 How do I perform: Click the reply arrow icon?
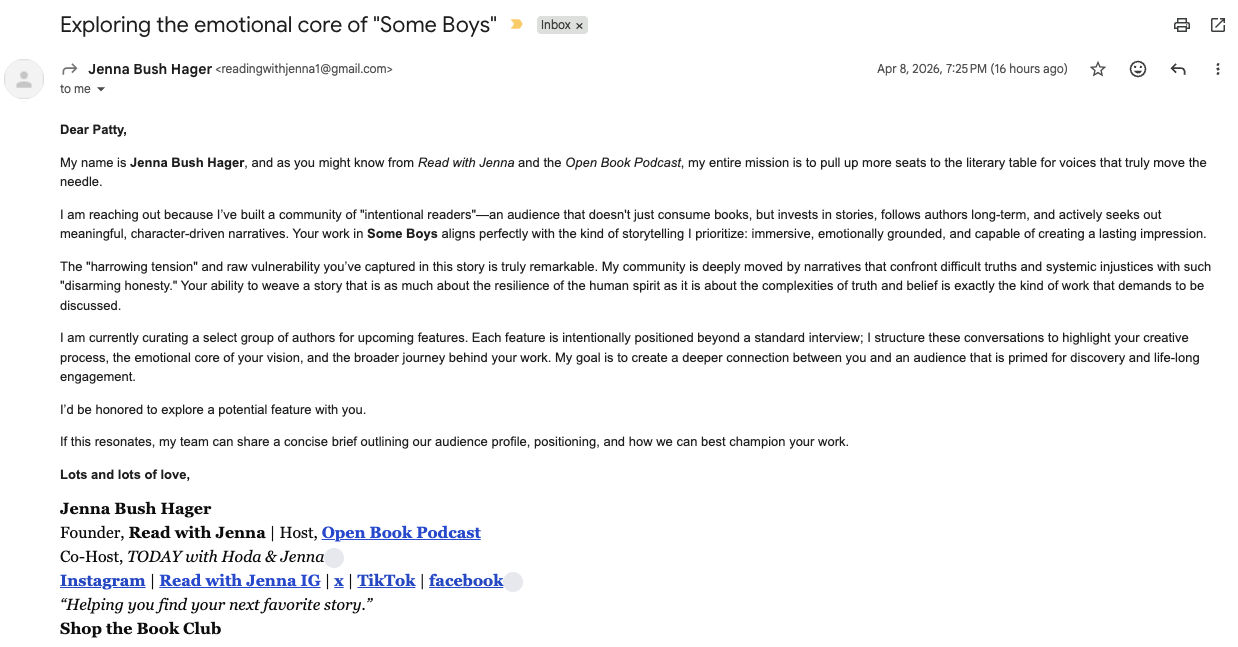coord(1178,69)
